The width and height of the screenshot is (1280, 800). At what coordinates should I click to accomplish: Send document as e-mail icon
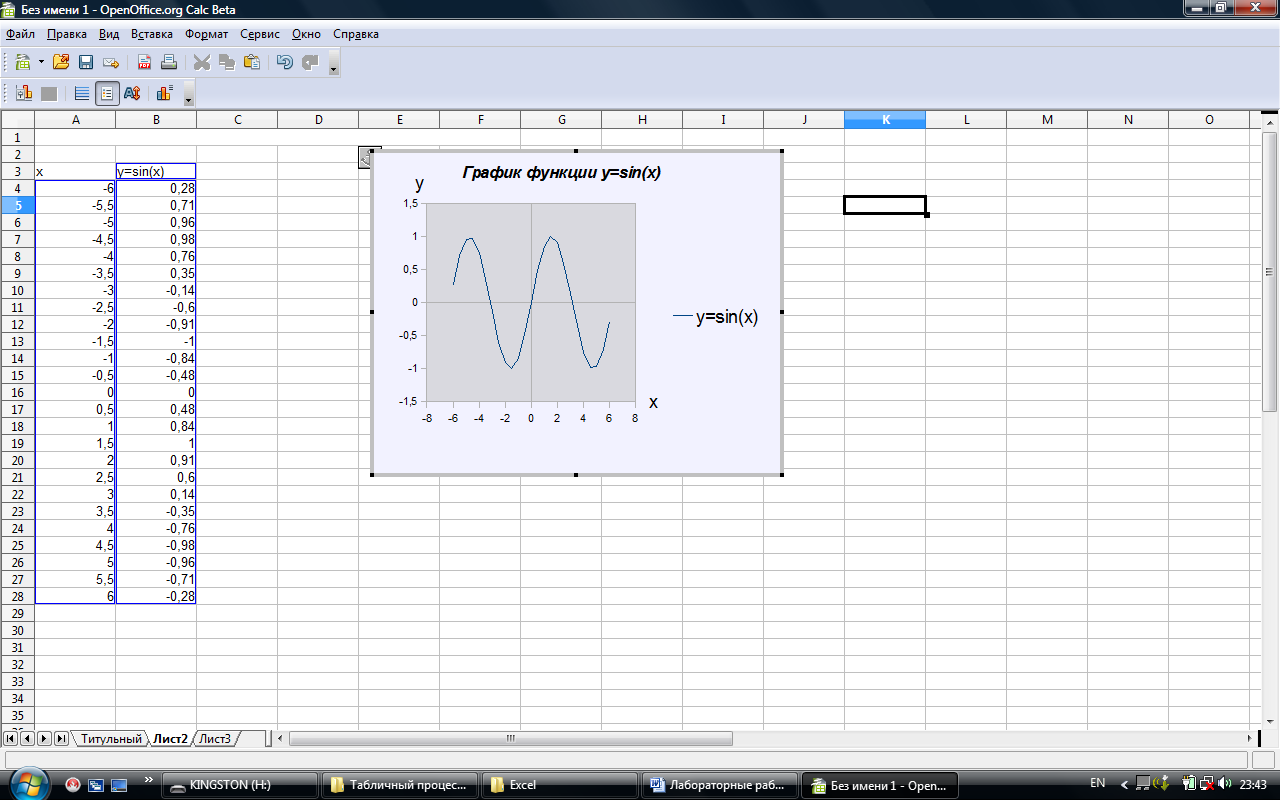coord(111,62)
